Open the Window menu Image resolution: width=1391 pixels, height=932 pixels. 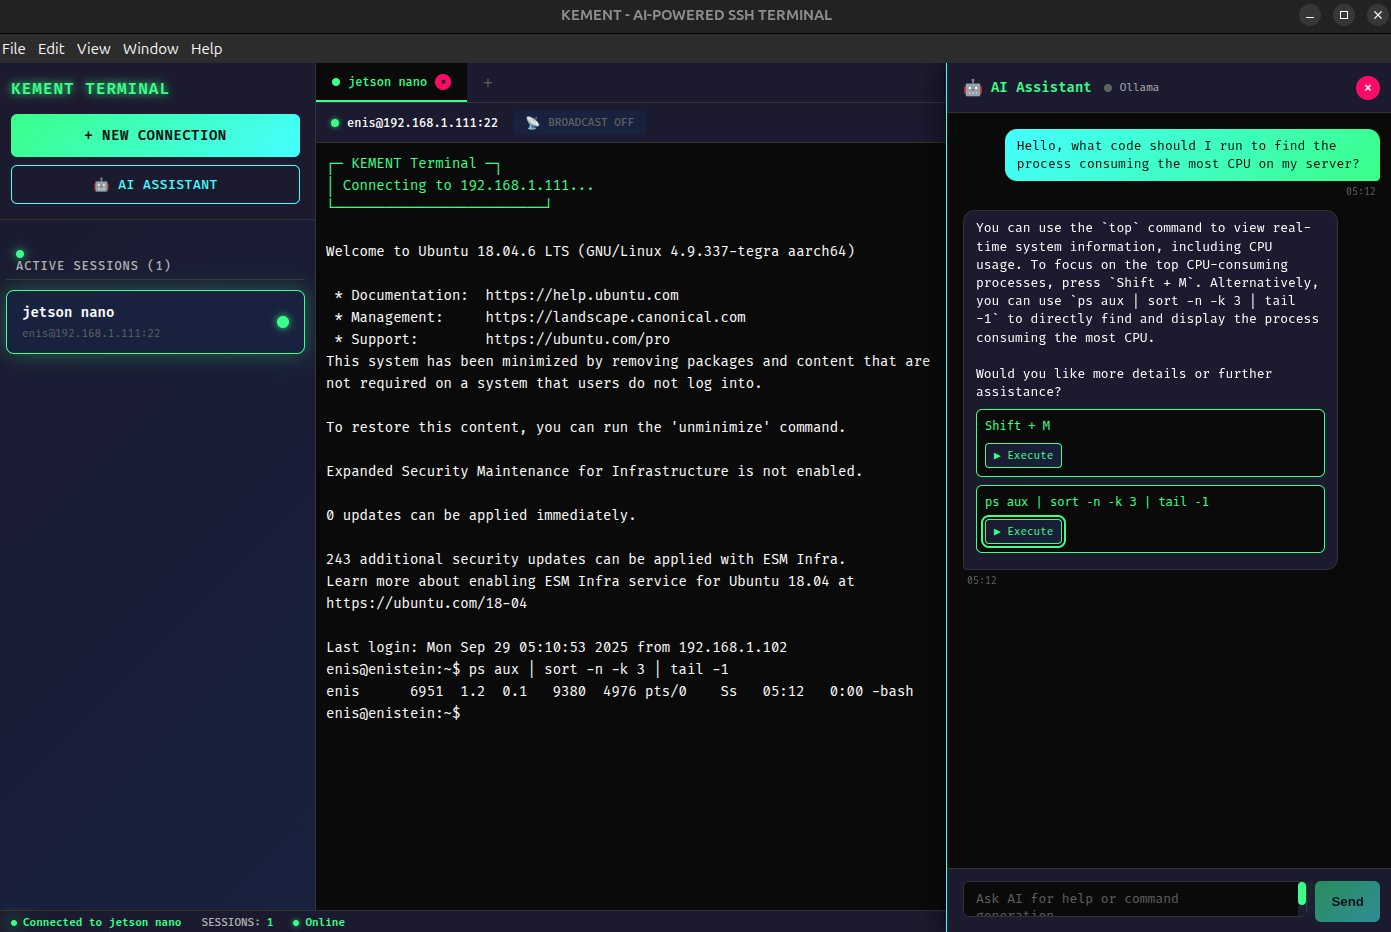coord(151,49)
